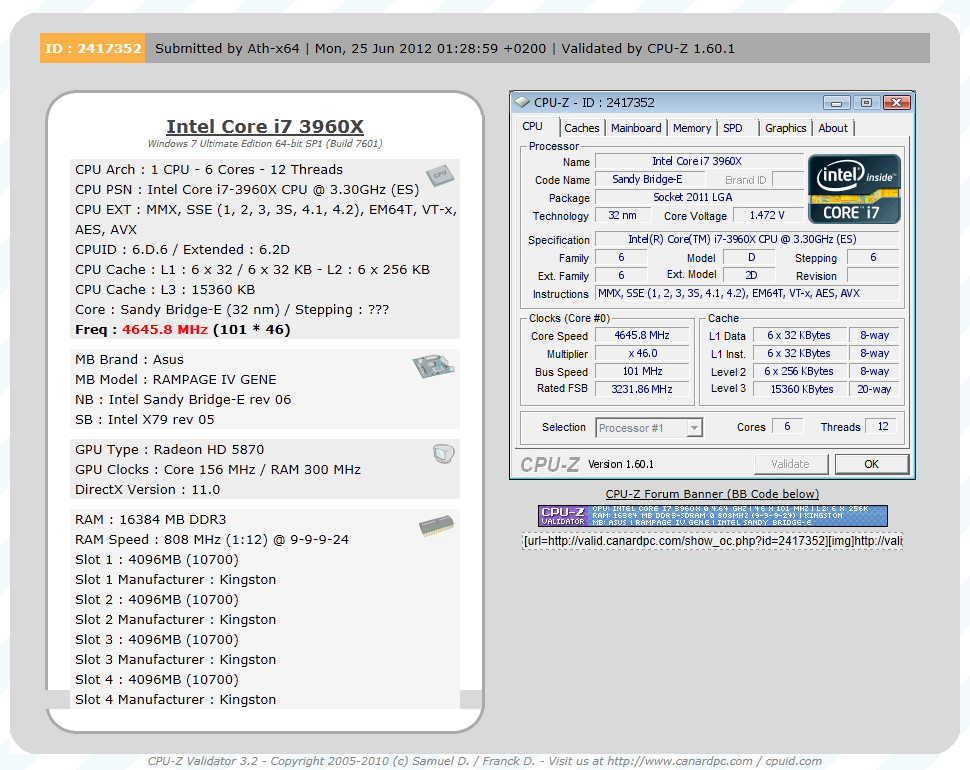Click the Code Name value 'Sandy Bridge-E'
The image size is (970, 770).
tap(648, 179)
